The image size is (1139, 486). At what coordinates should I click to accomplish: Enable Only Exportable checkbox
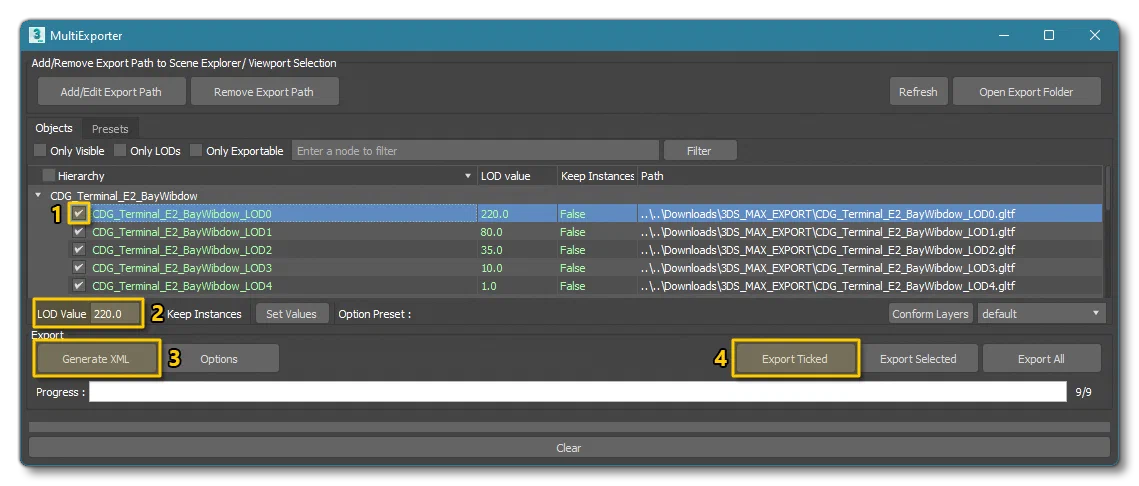[196, 151]
